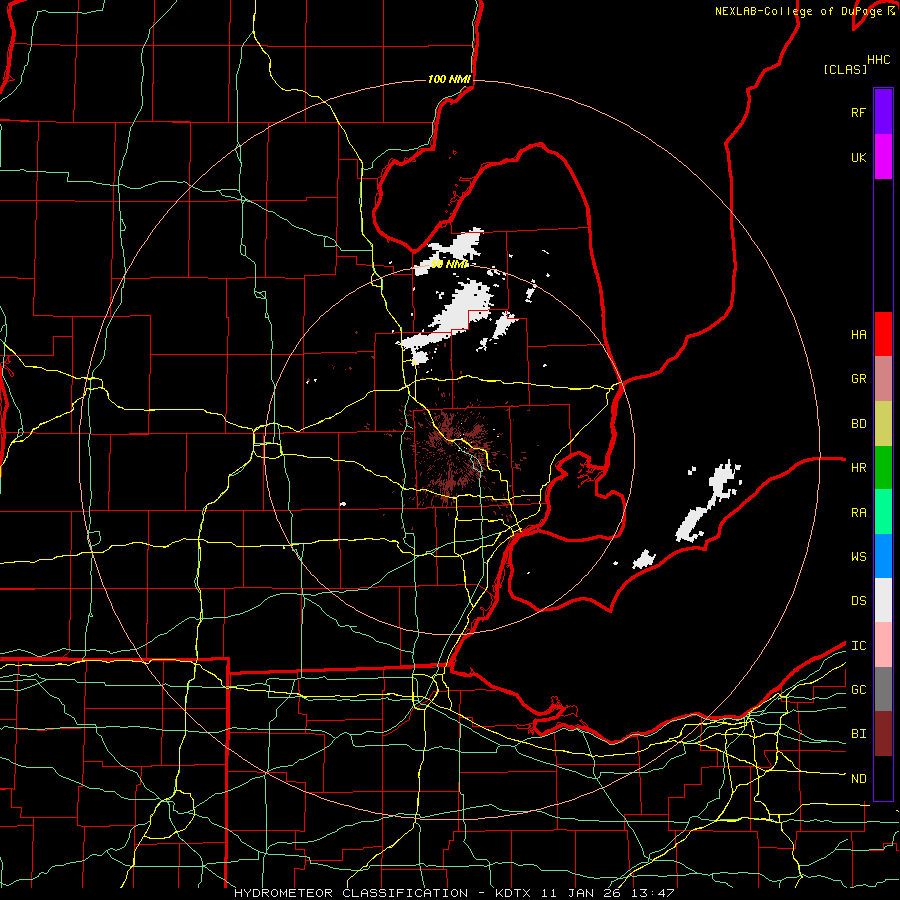The width and height of the screenshot is (900, 900).
Task: Click the Hydrometeor Classification KDTX title caption
Action: coord(454,893)
